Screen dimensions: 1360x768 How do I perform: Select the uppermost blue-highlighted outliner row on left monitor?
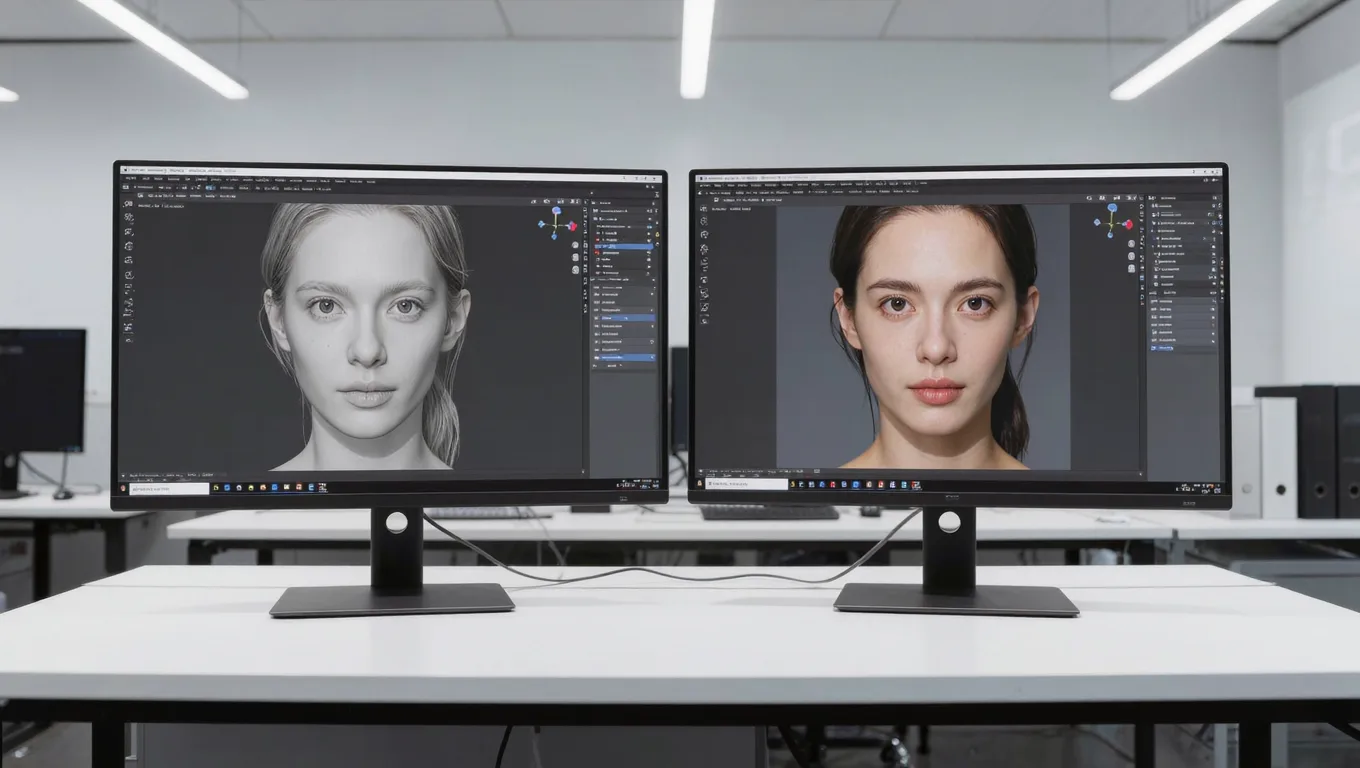tap(624, 246)
